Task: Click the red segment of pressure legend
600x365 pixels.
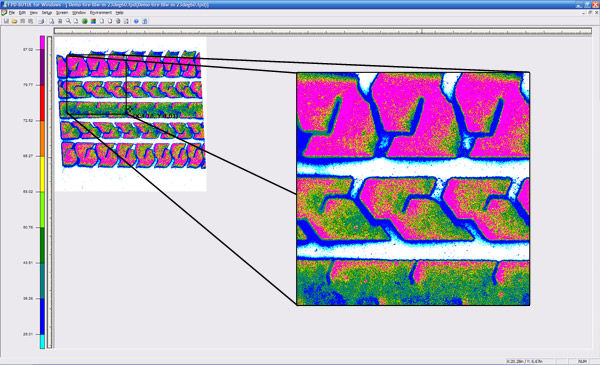Action: coord(42,103)
